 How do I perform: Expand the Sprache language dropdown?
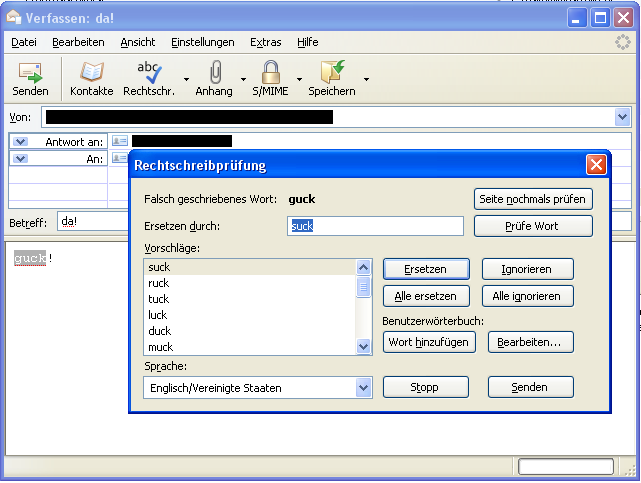click(x=363, y=387)
